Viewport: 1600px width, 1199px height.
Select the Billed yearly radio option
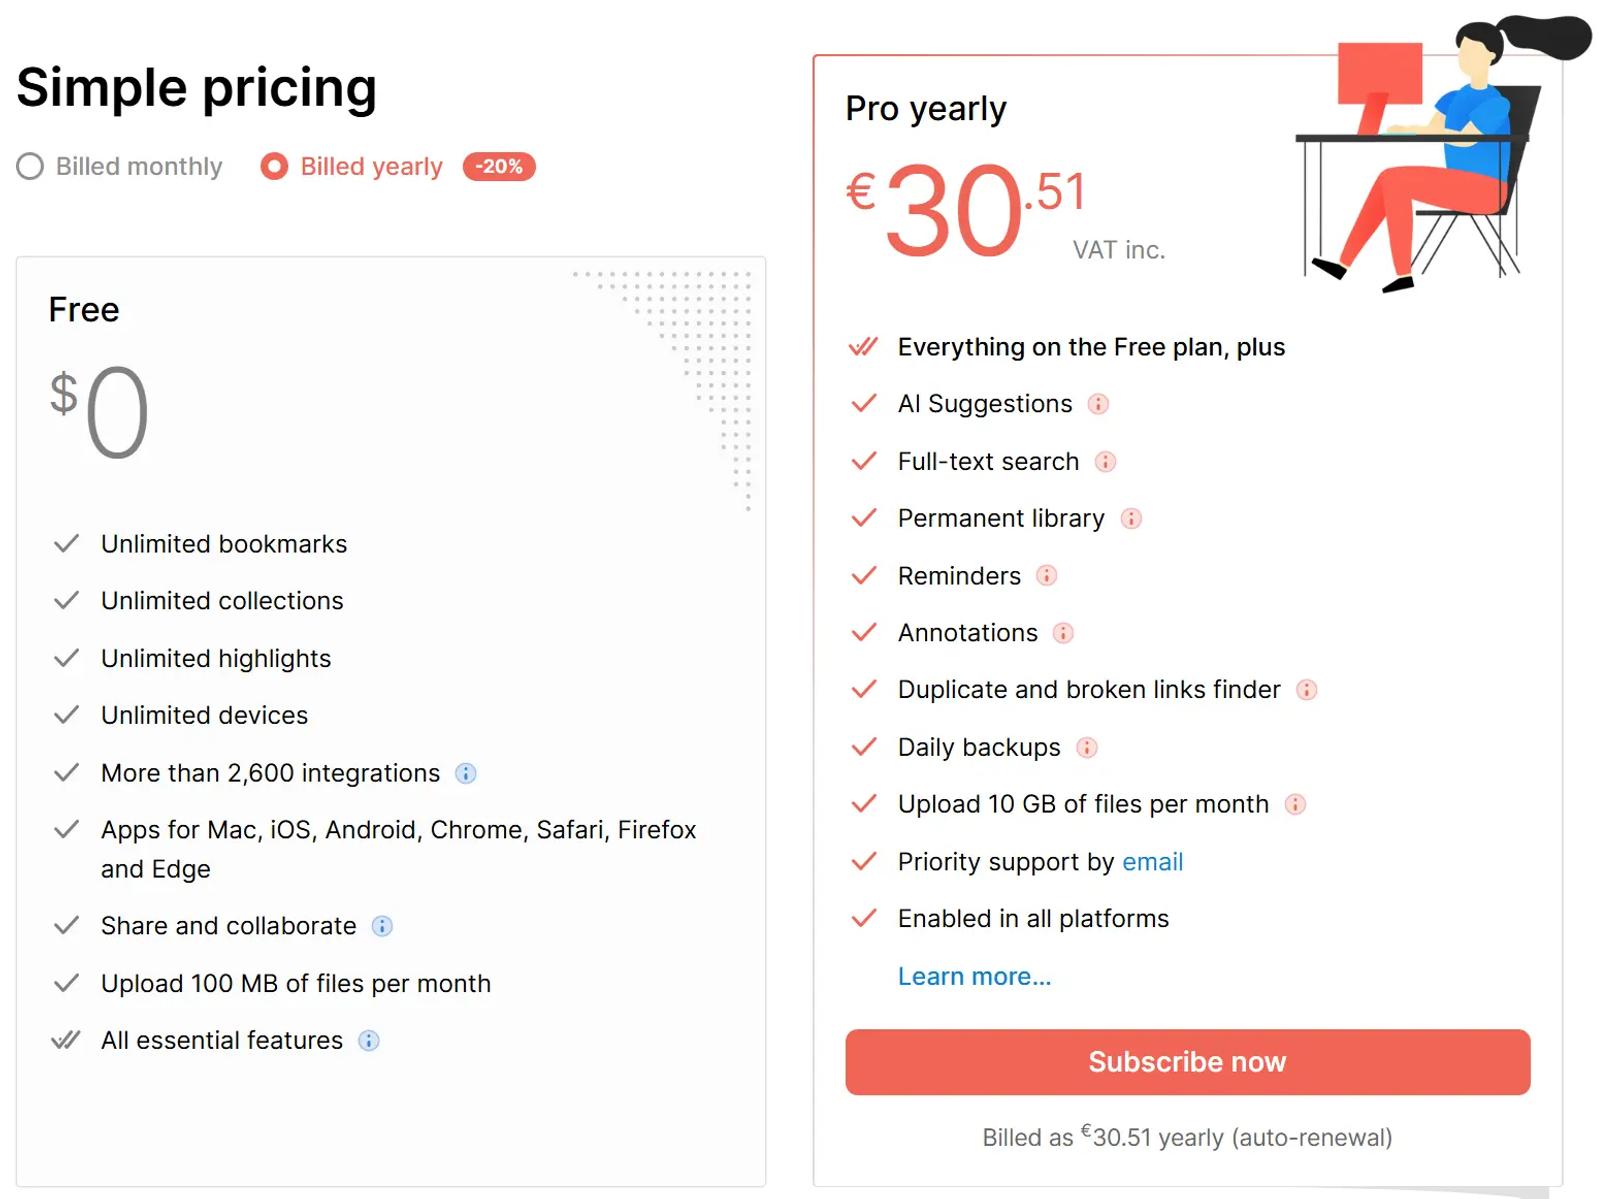pos(274,166)
